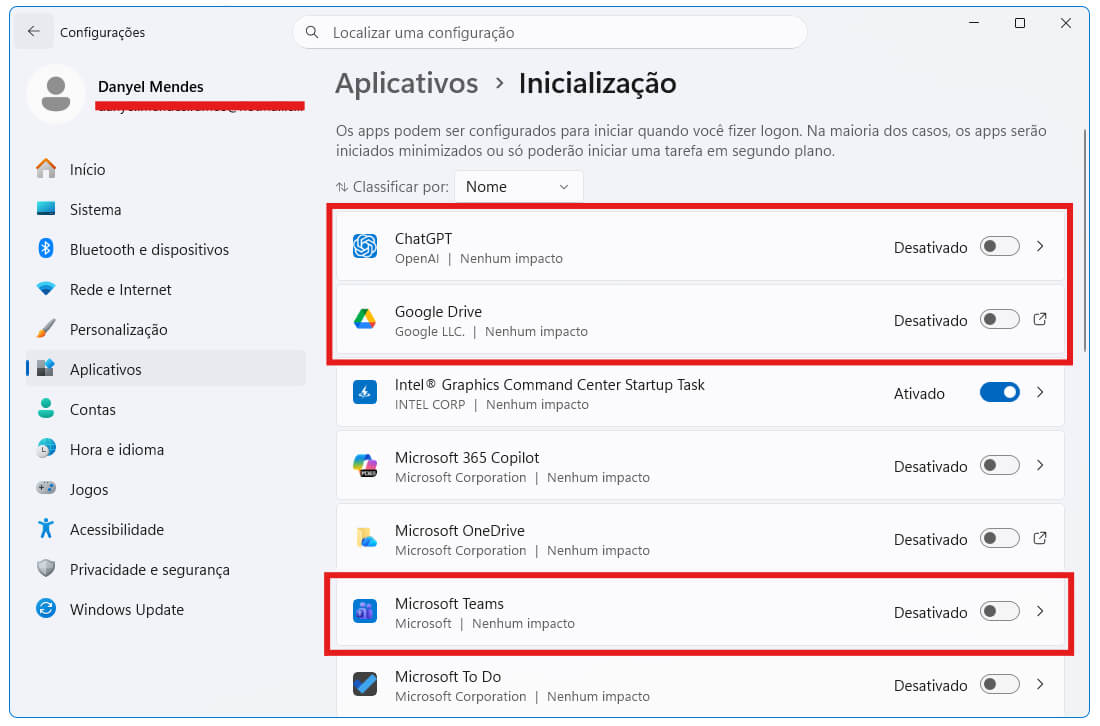The width and height of the screenshot is (1100, 726).
Task: Click the Google Drive app icon
Action: tap(365, 319)
